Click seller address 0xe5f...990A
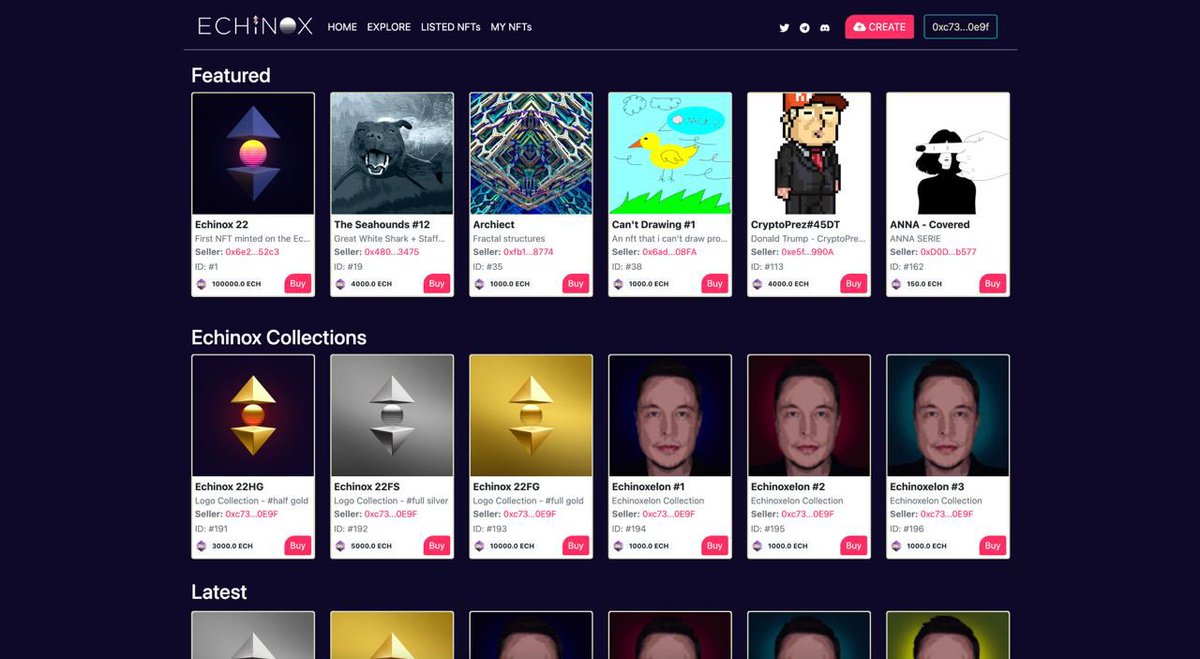1200x659 pixels. pos(807,252)
